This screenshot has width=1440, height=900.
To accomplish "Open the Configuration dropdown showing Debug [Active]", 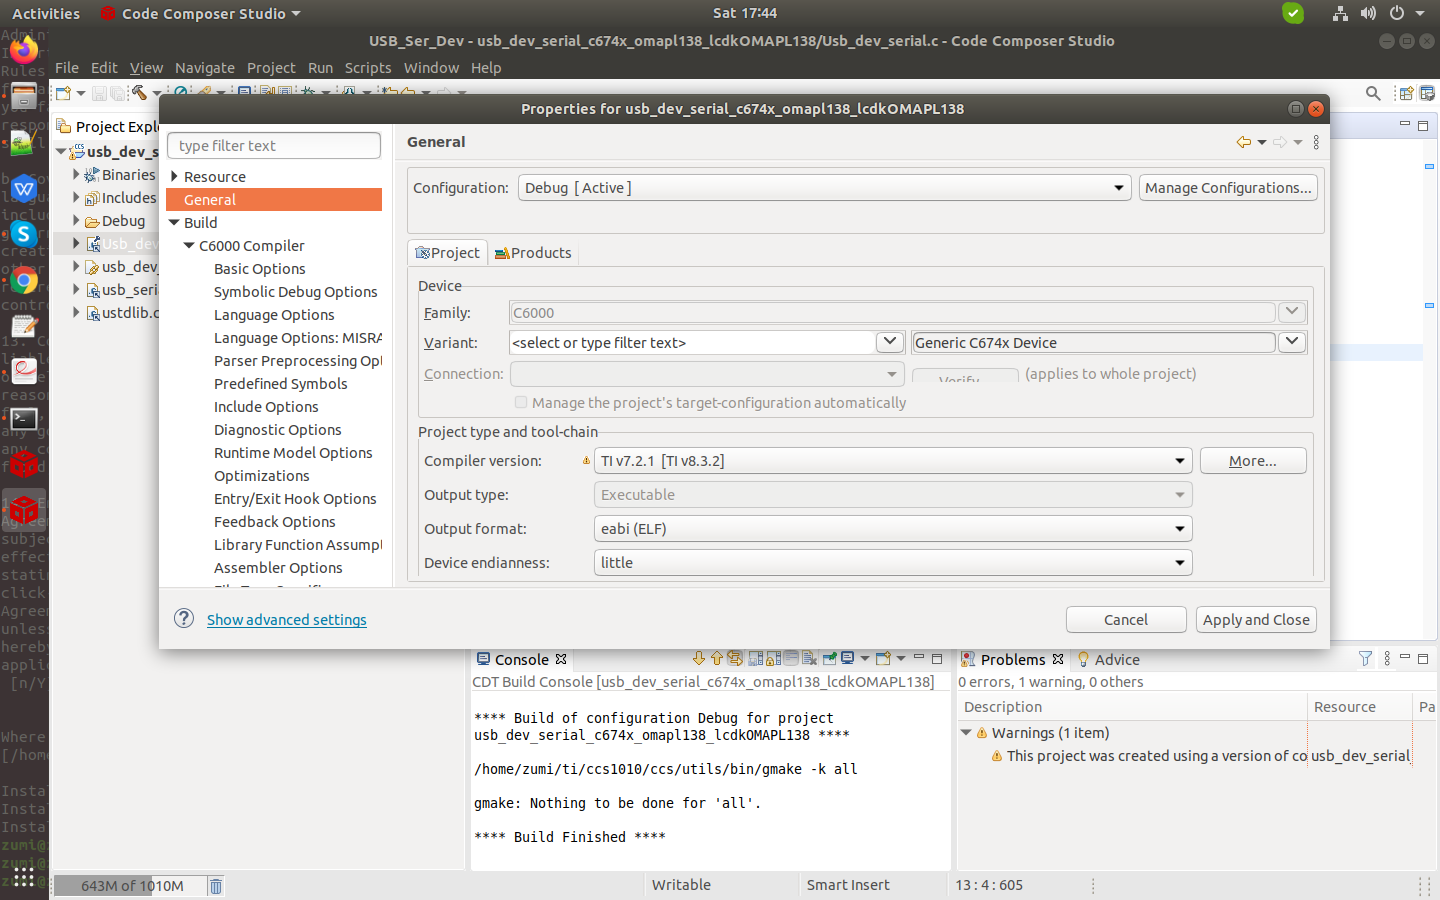I will point(825,188).
